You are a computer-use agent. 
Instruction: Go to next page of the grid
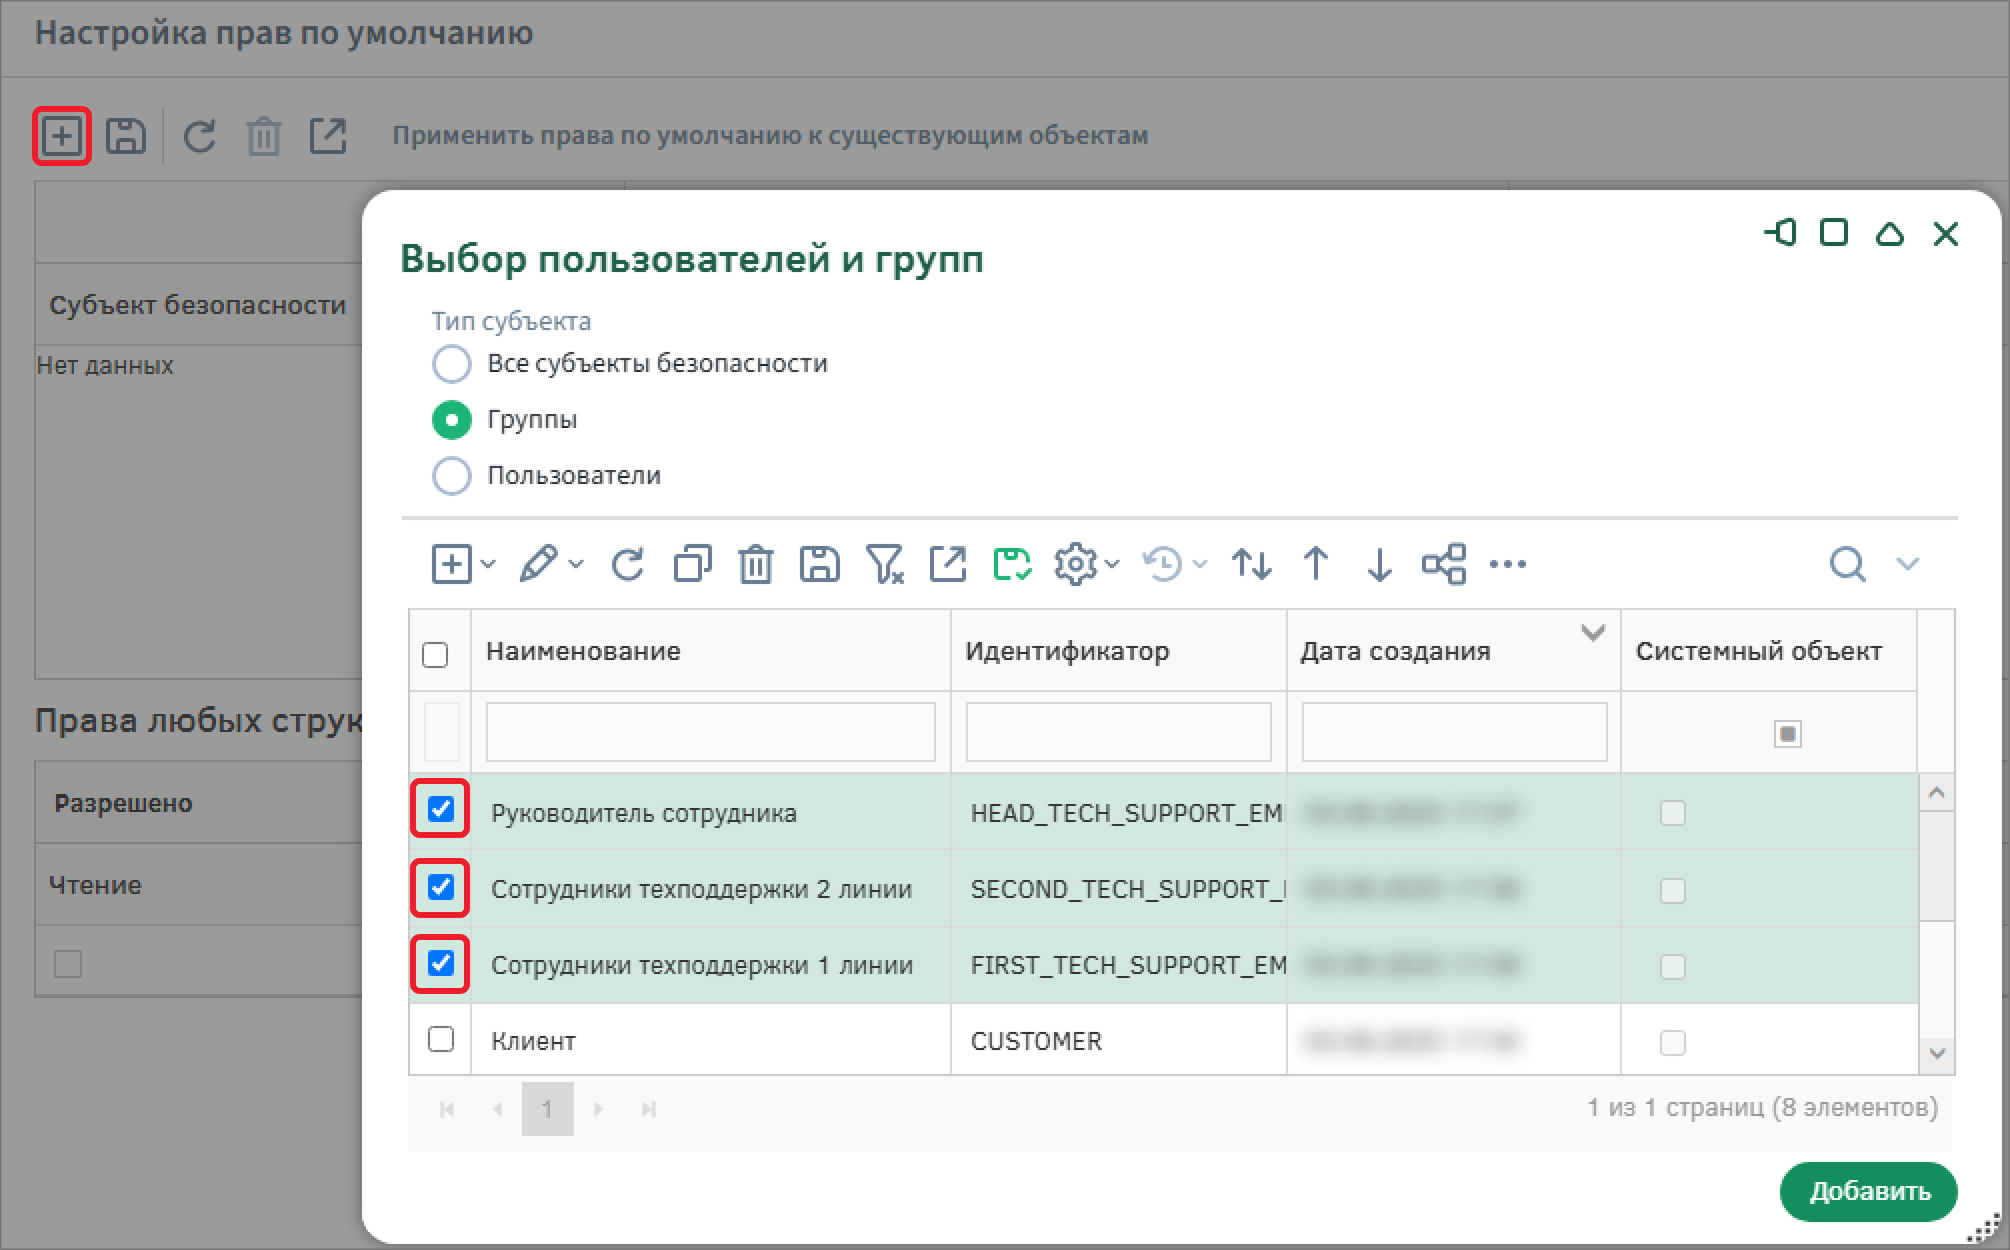pyautogui.click(x=598, y=1109)
